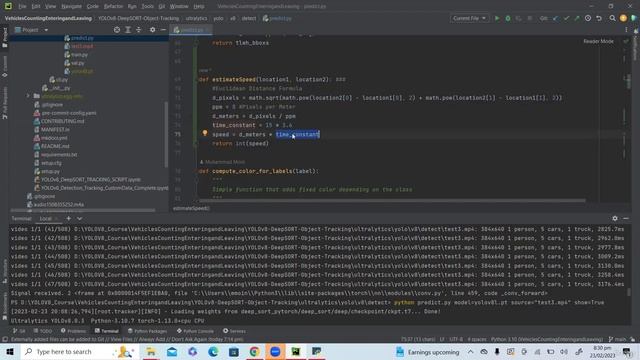640x360 pixels.
Task: Open the editor tabs three-dot menu
Action: pos(626,30)
